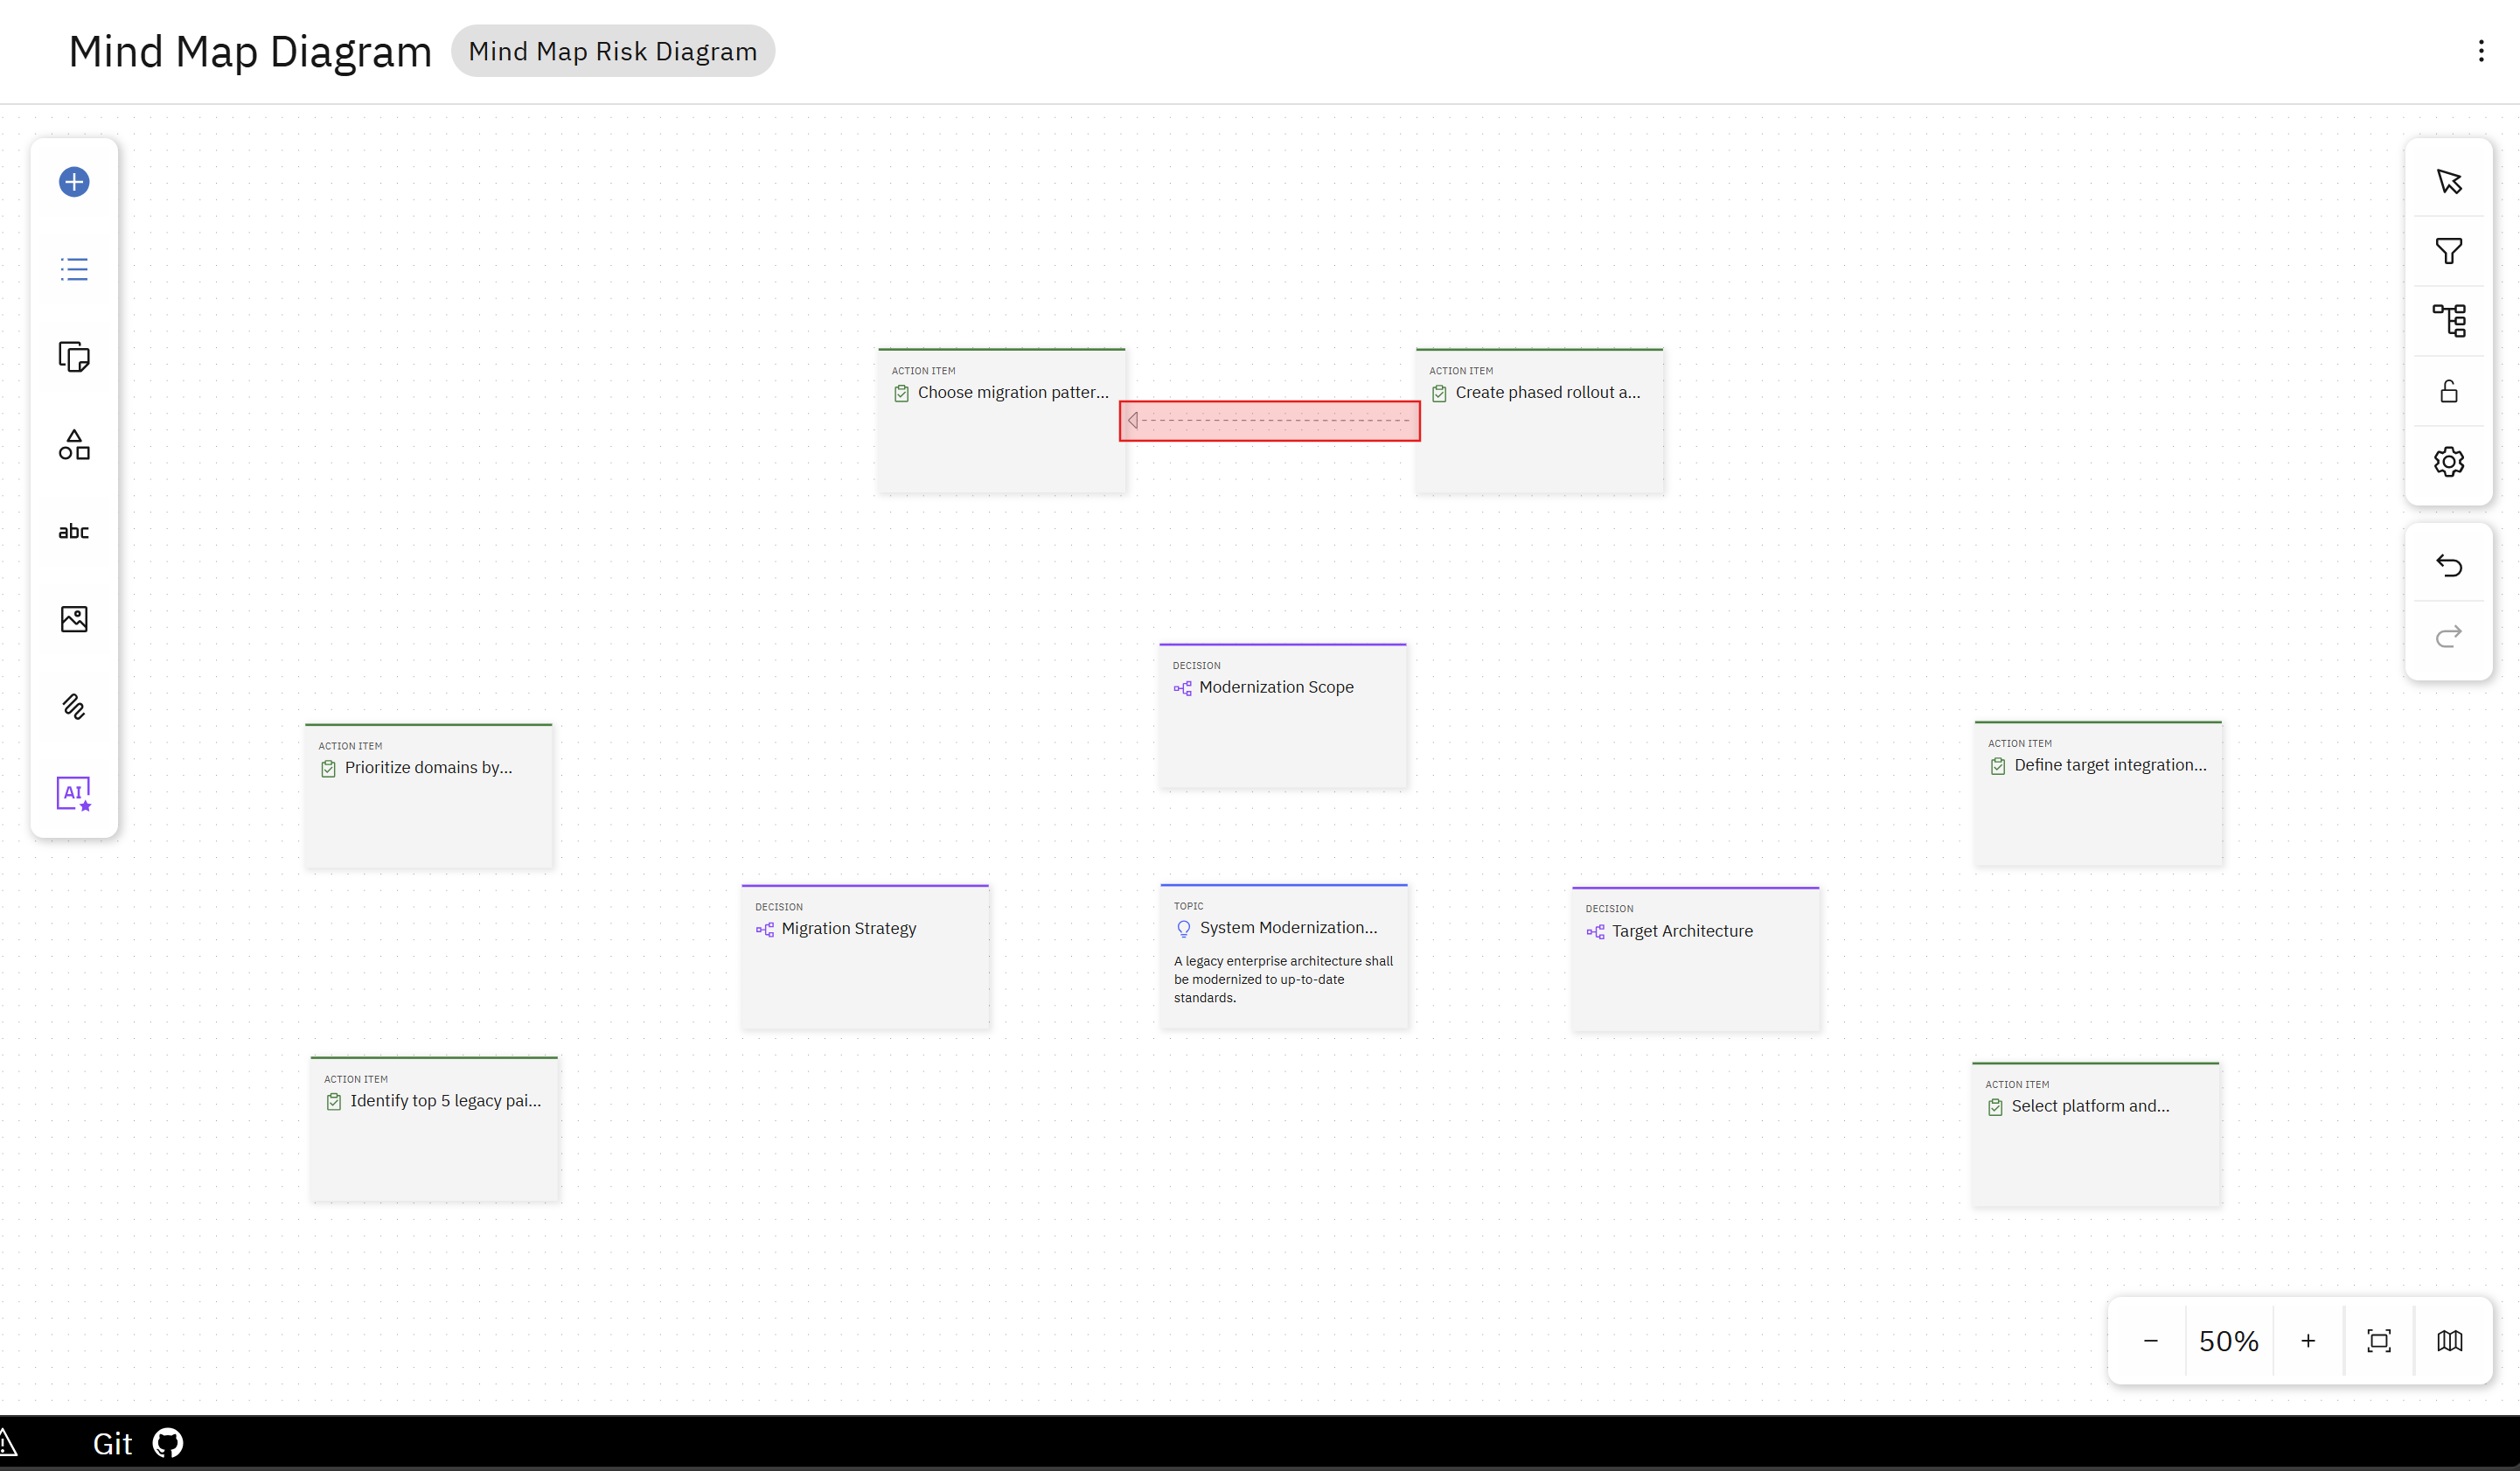
Task: Select the Create phased rollout card
Action: (1539, 420)
